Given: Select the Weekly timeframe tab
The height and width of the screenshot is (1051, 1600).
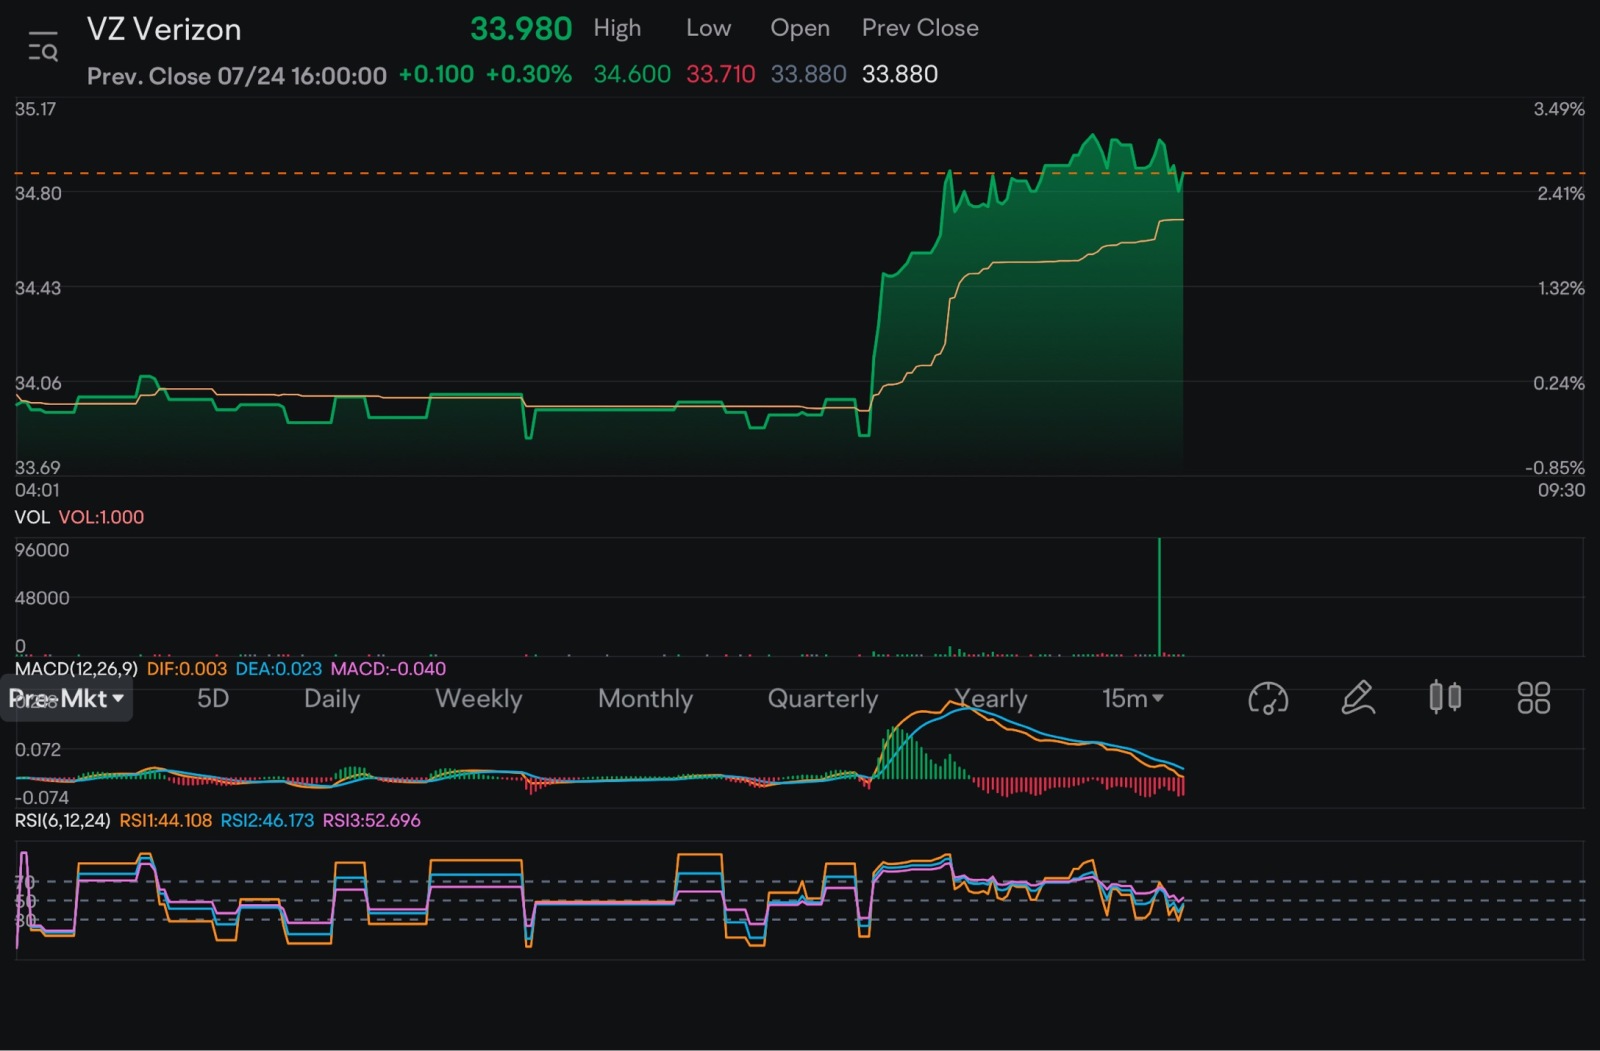Looking at the screenshot, I should 479,699.
